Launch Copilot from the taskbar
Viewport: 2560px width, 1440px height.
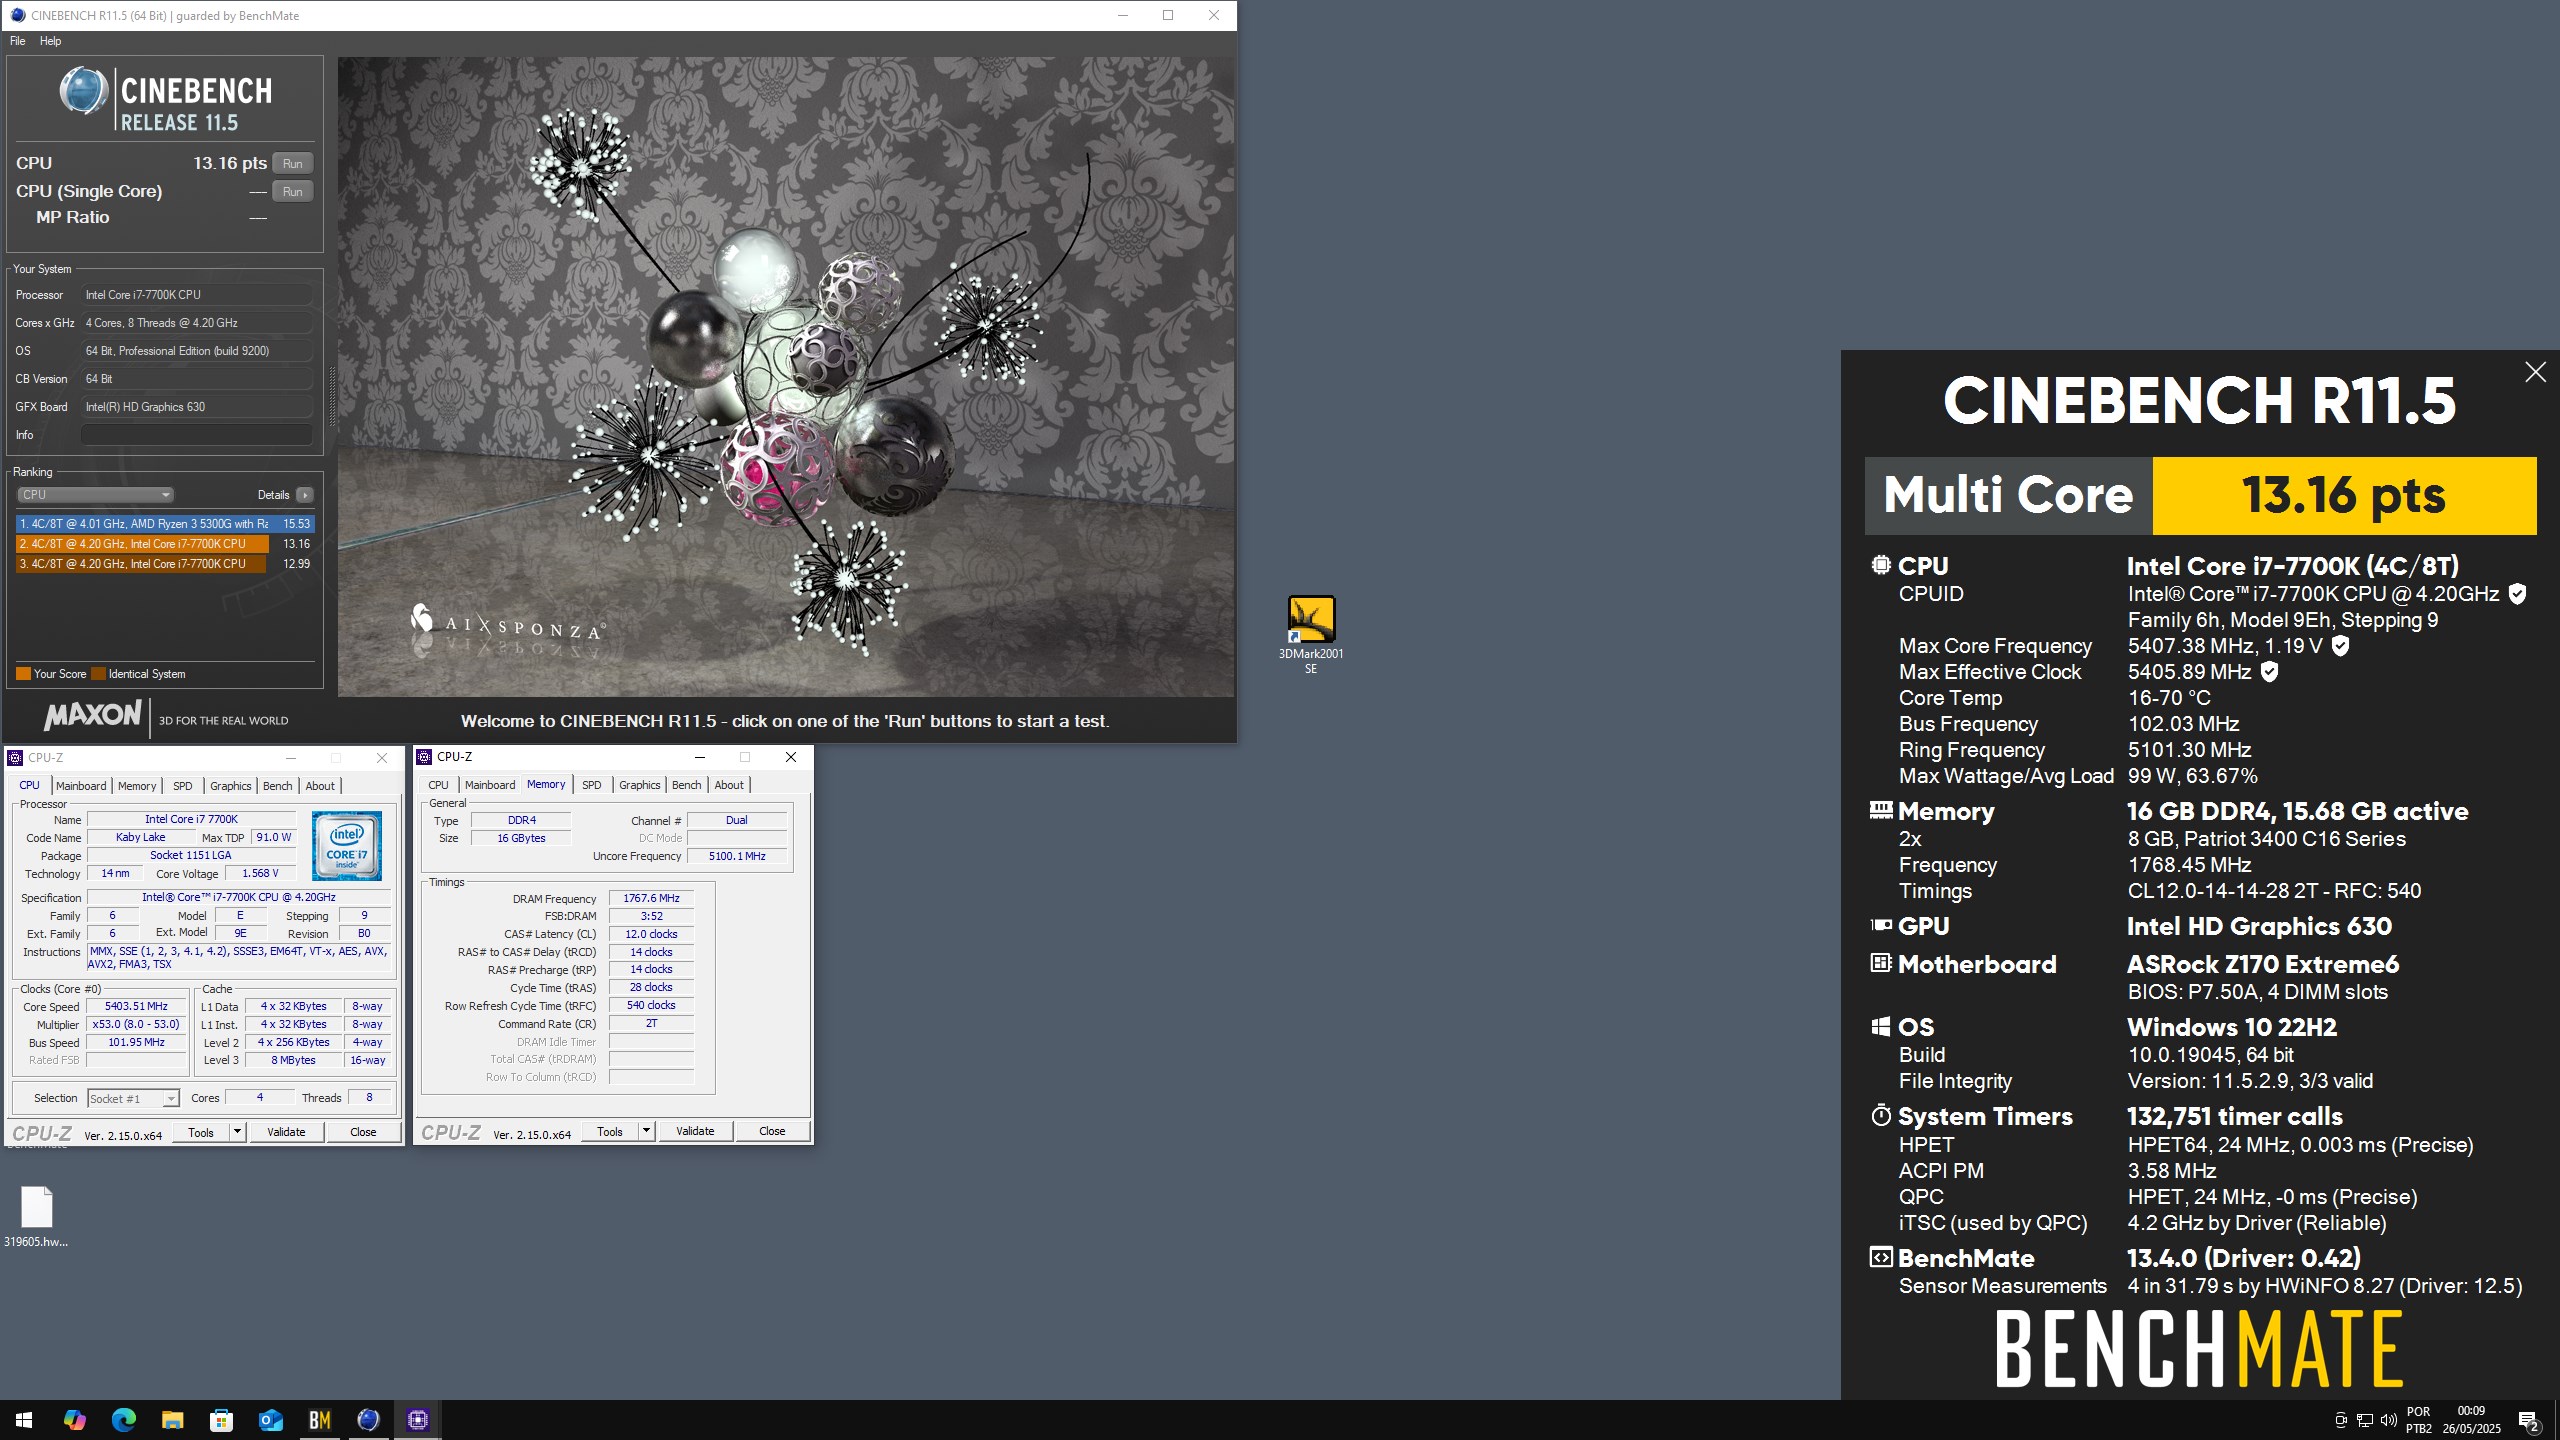74,1420
